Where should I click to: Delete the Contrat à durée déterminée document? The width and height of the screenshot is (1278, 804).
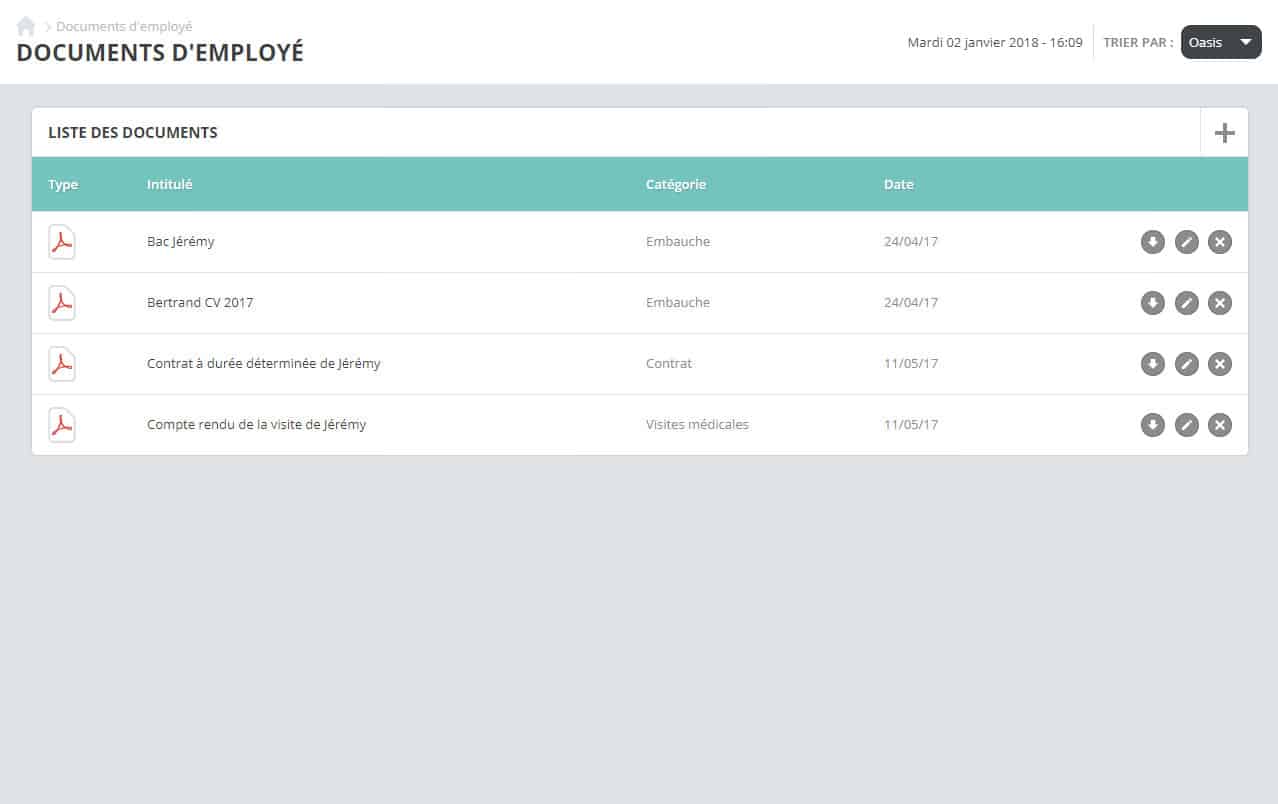[1220, 364]
